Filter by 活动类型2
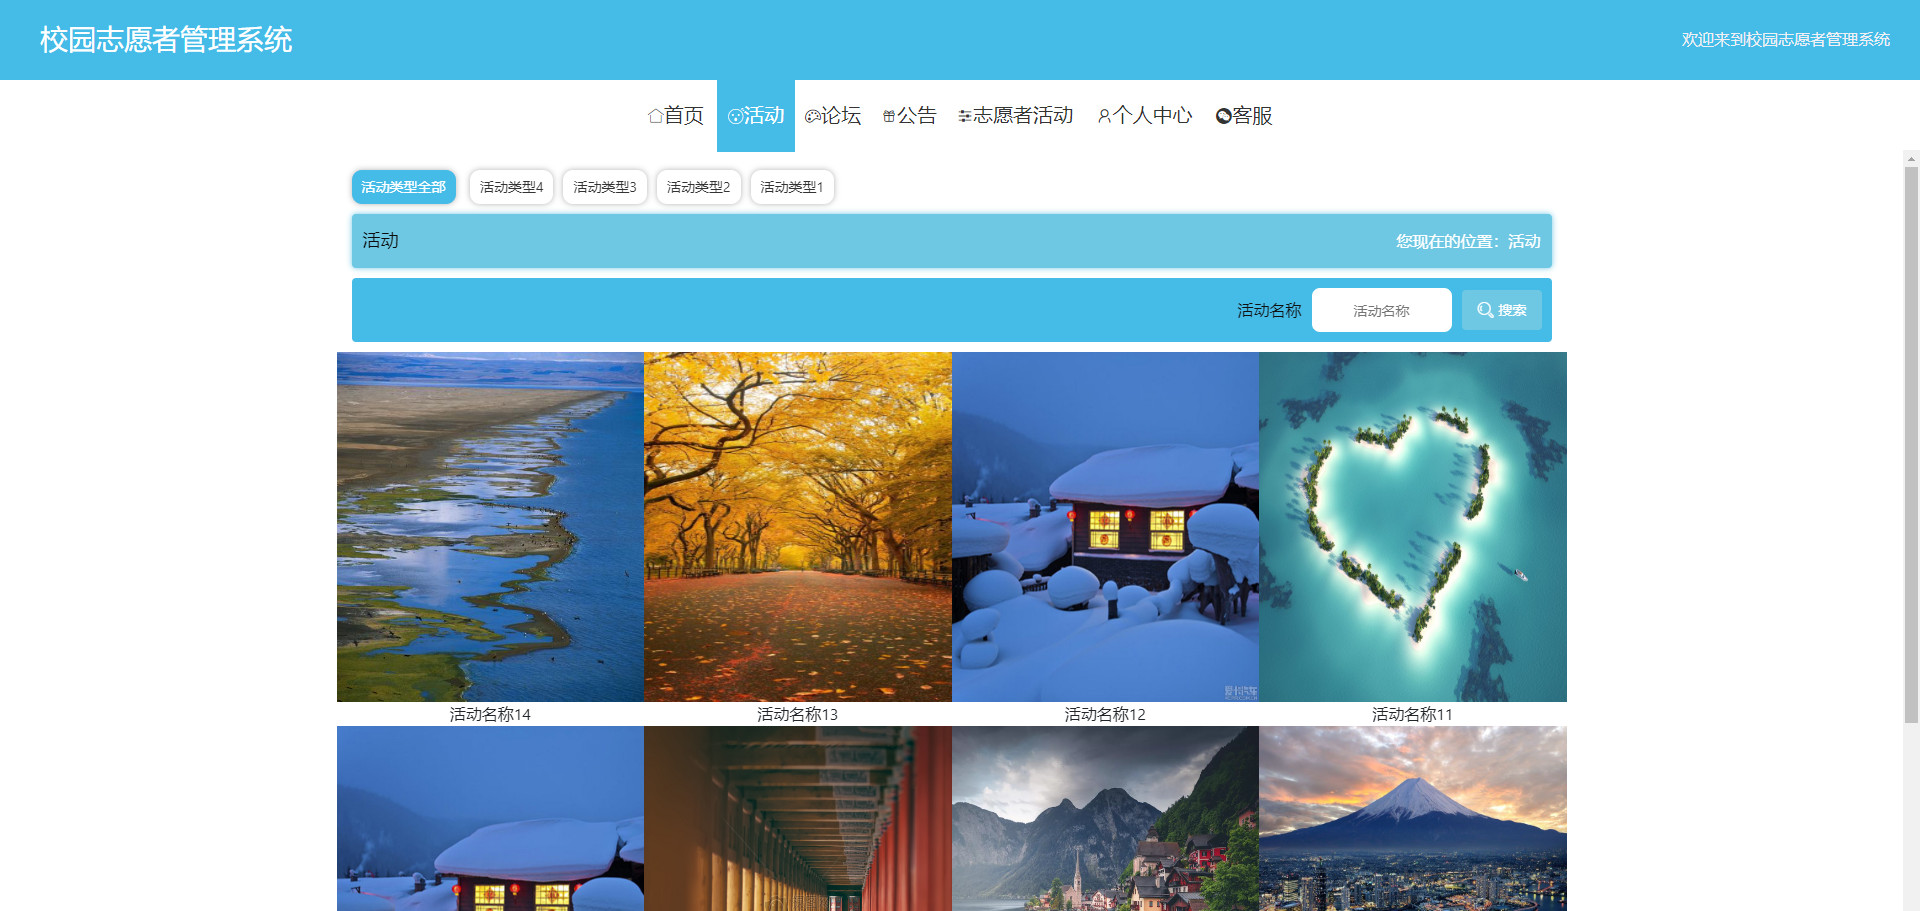 [698, 187]
